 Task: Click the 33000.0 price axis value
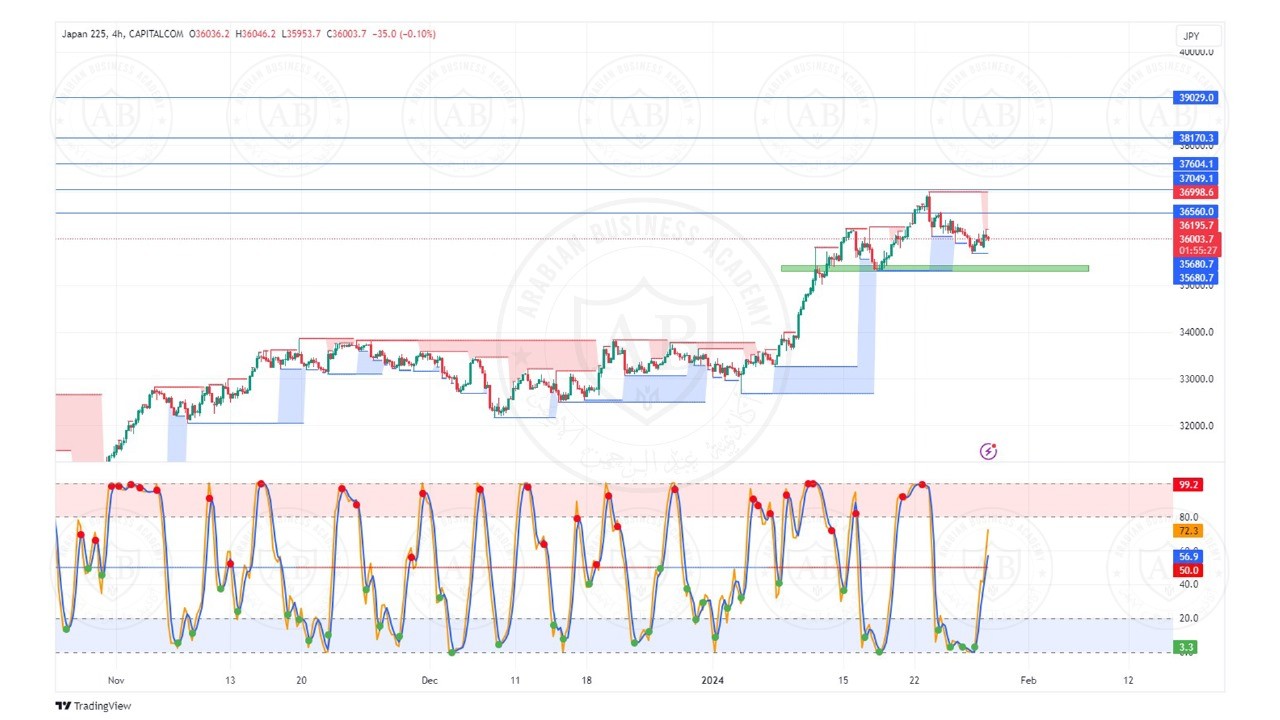click(x=1196, y=379)
